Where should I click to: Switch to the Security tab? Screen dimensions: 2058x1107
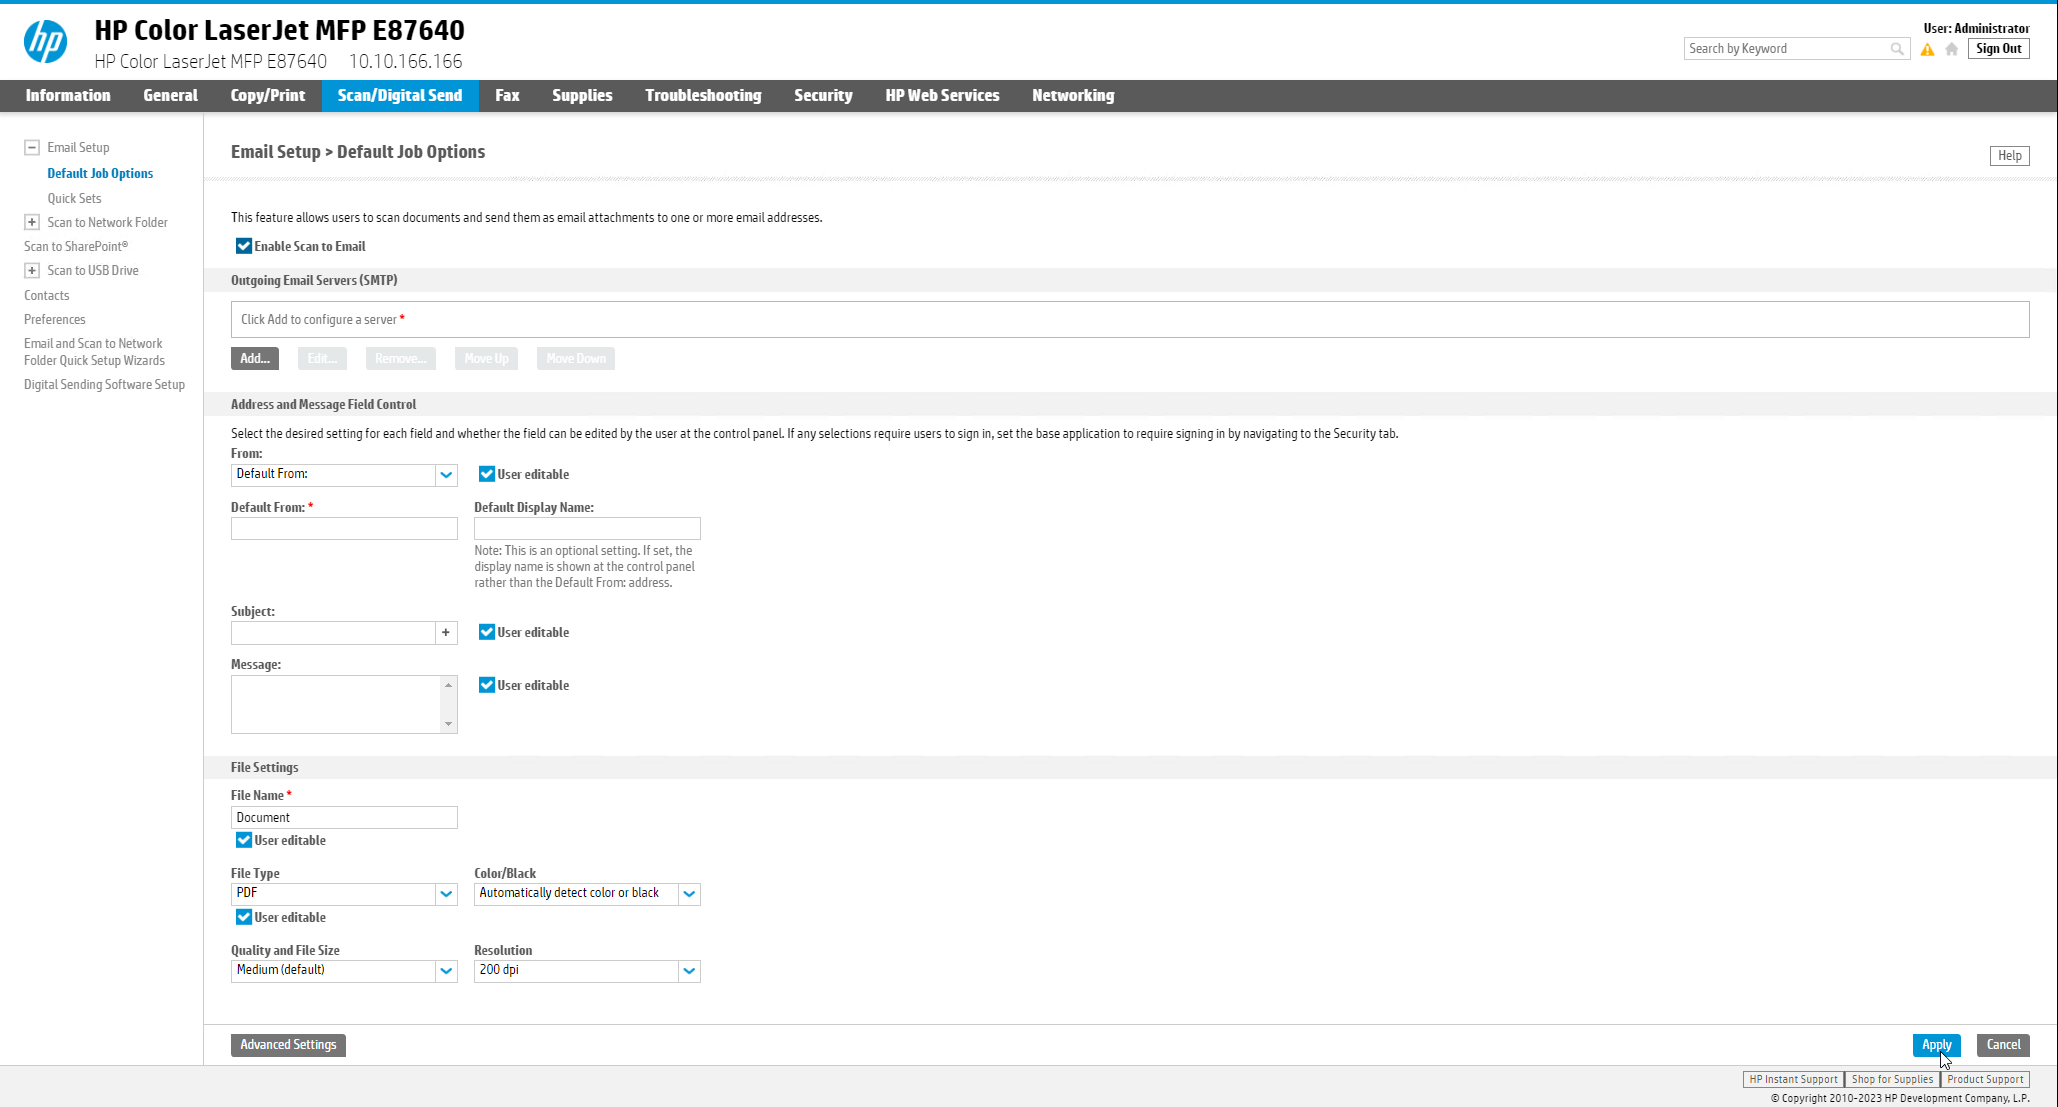823,96
